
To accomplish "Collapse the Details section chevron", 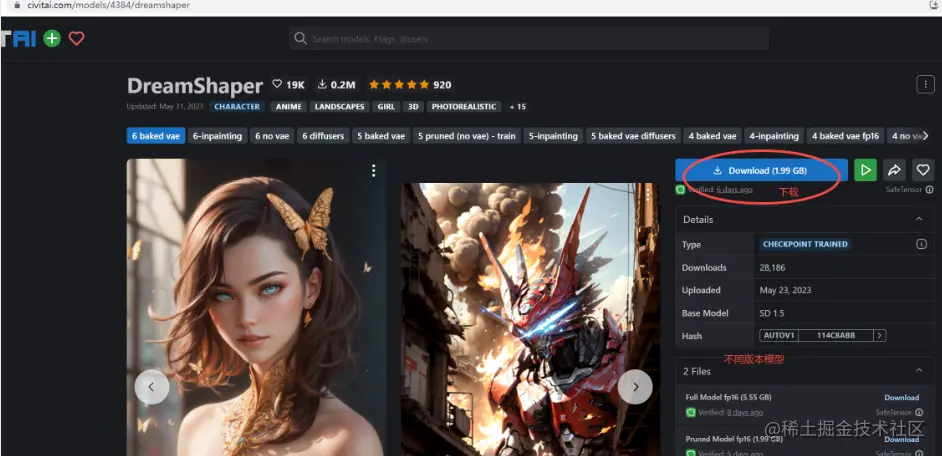I will click(x=919, y=219).
